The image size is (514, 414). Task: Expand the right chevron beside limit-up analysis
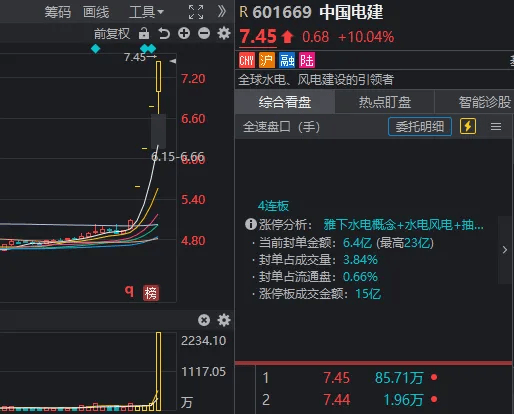coord(505,250)
